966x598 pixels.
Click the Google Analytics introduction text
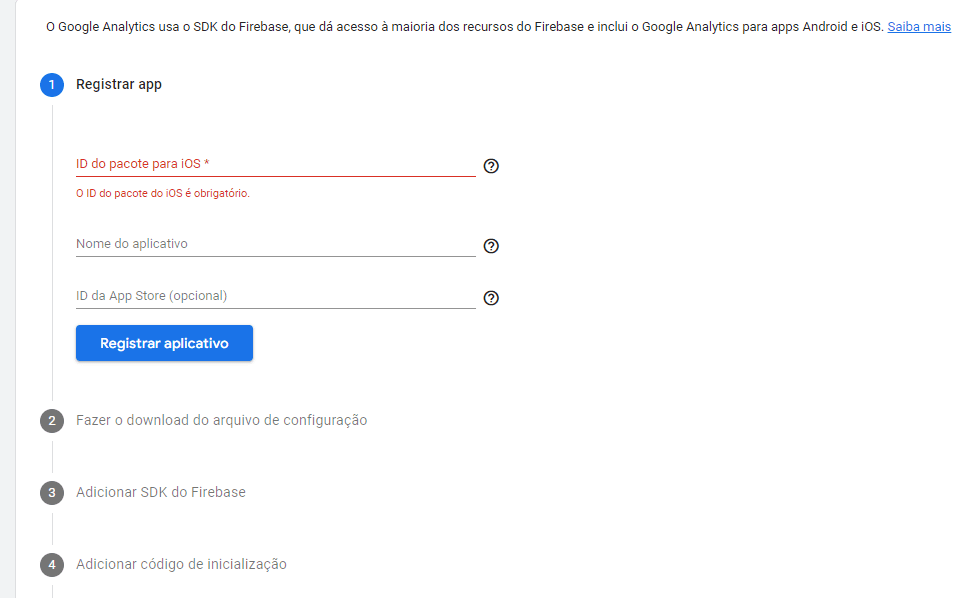(x=400, y=26)
